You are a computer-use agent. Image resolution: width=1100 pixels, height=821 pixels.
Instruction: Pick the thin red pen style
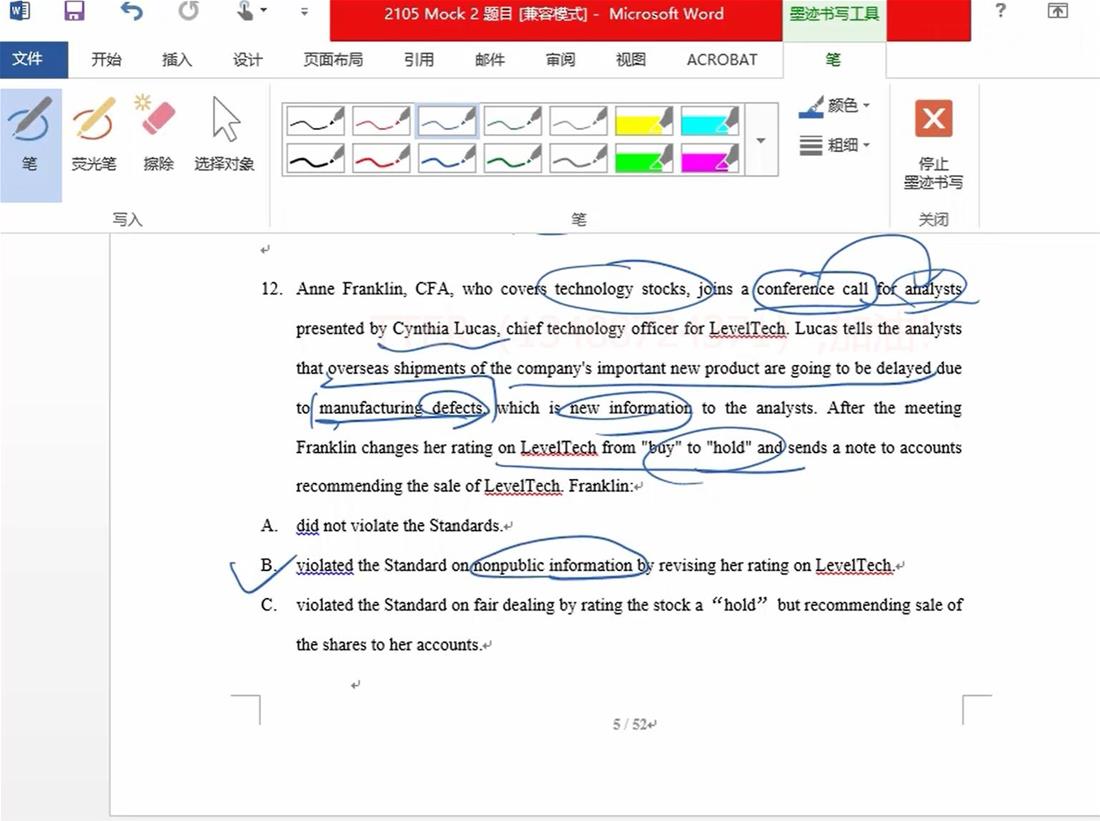pos(381,121)
